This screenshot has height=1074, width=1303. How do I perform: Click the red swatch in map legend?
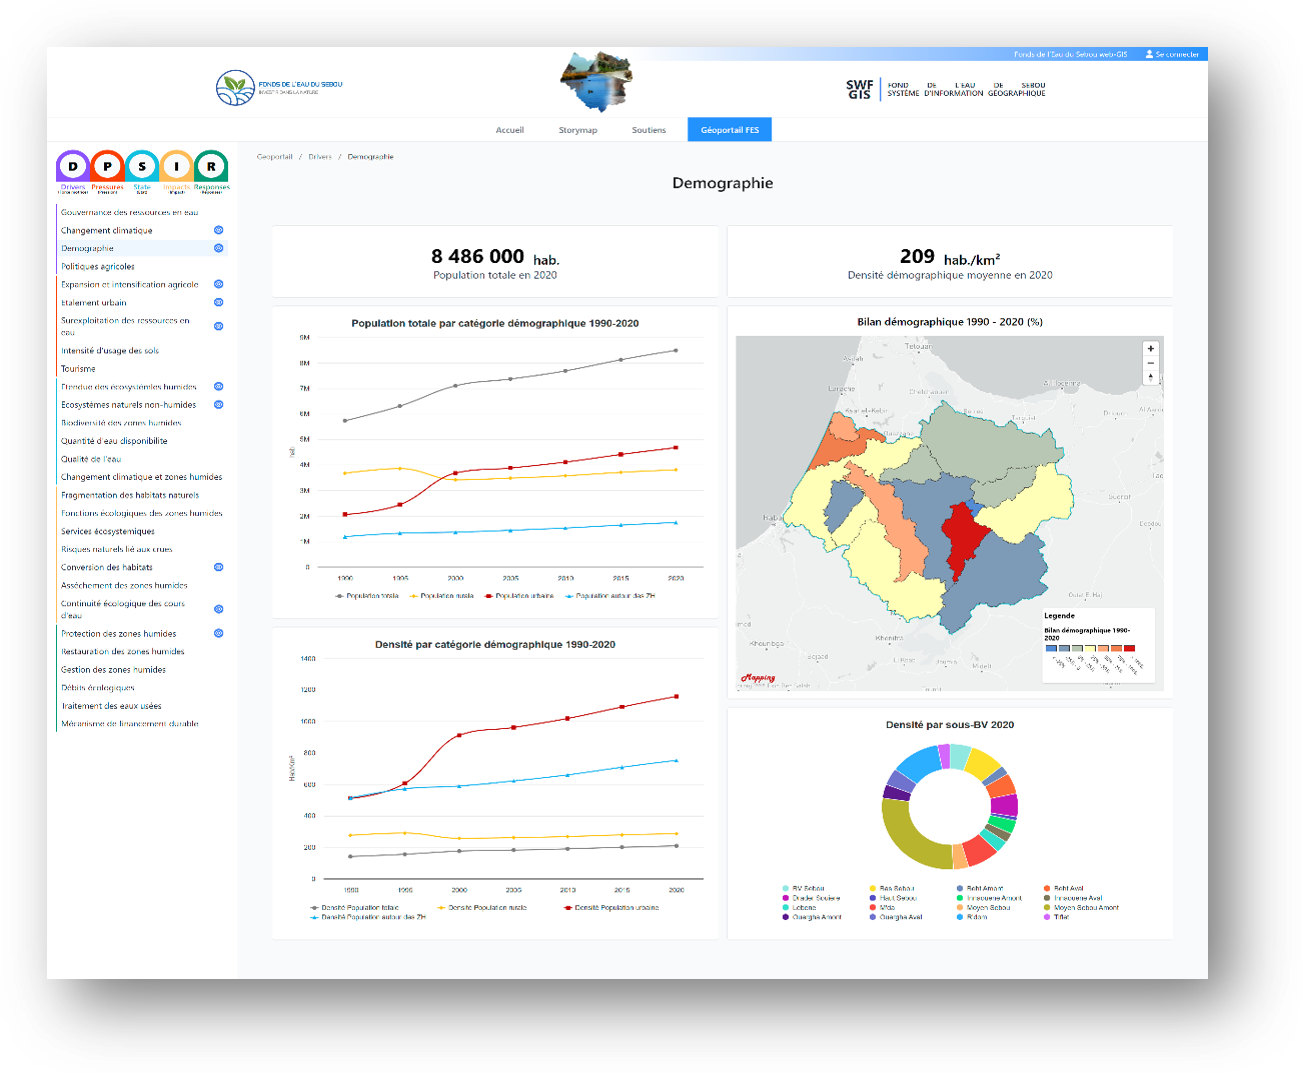point(1129,648)
